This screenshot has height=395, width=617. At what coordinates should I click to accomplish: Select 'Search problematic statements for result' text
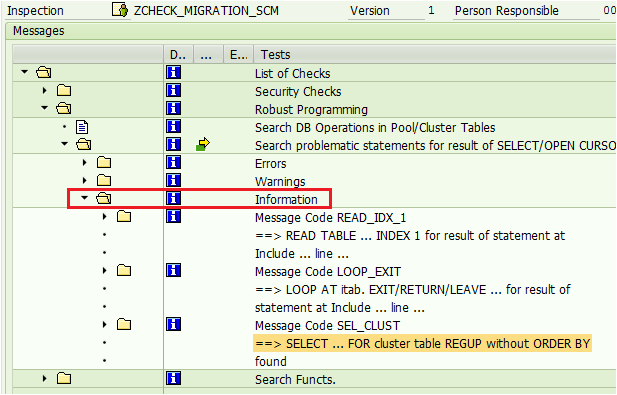(x=367, y=146)
